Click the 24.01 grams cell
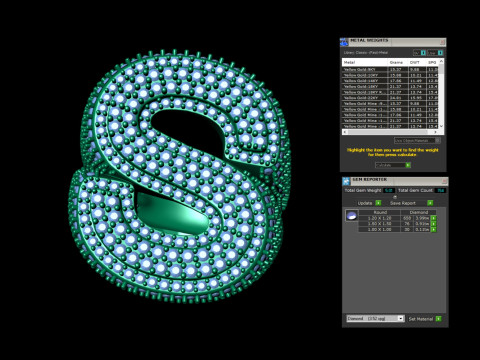This screenshot has height=360, width=480. [x=398, y=98]
